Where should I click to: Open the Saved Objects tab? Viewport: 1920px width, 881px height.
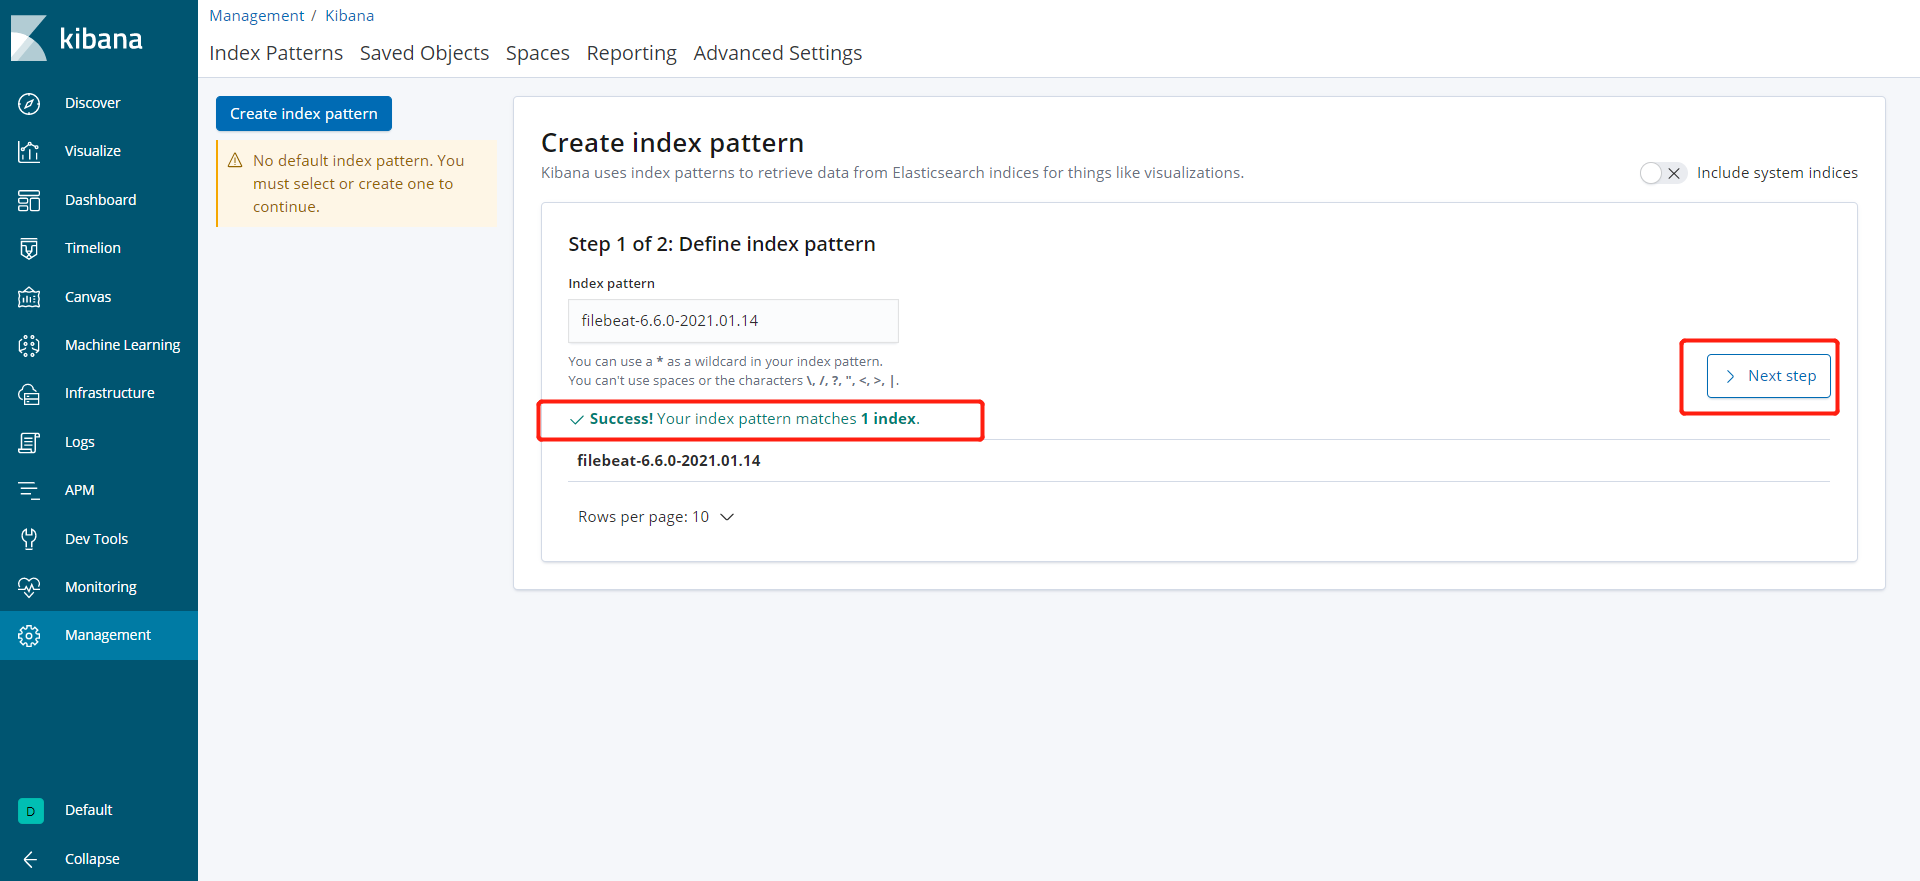424,53
